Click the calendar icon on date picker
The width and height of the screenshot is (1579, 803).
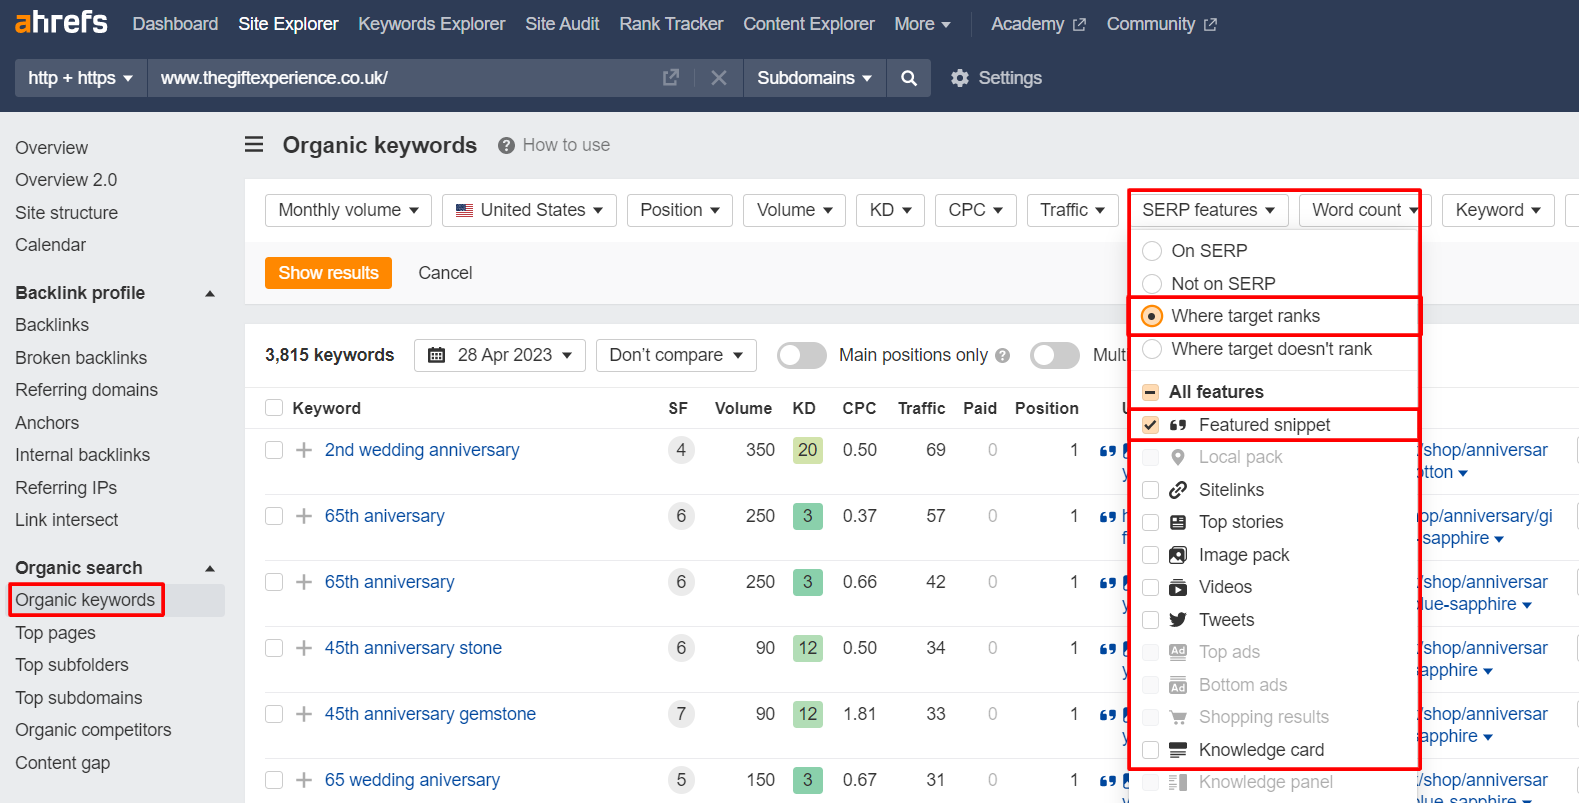point(436,355)
